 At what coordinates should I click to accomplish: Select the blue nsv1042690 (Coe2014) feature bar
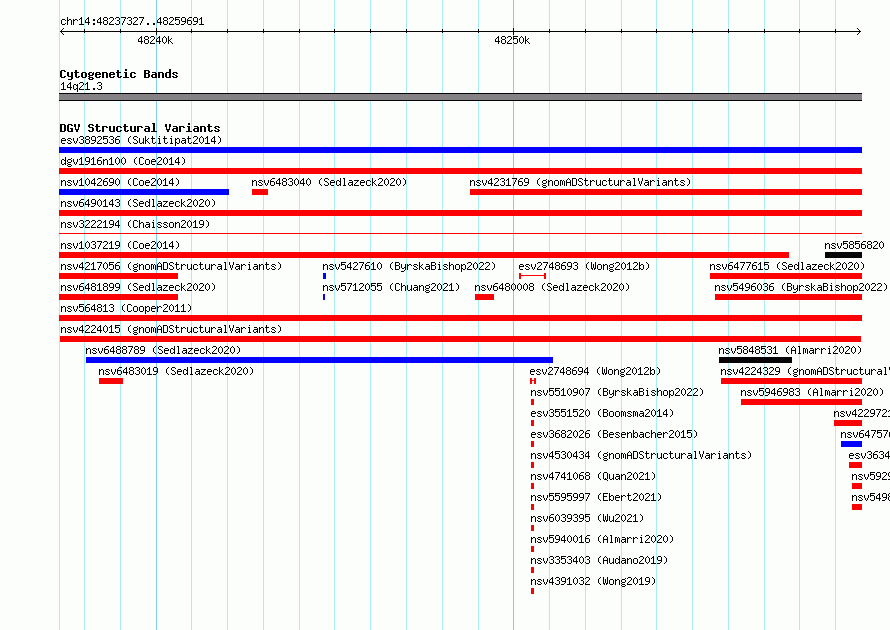pos(144,192)
